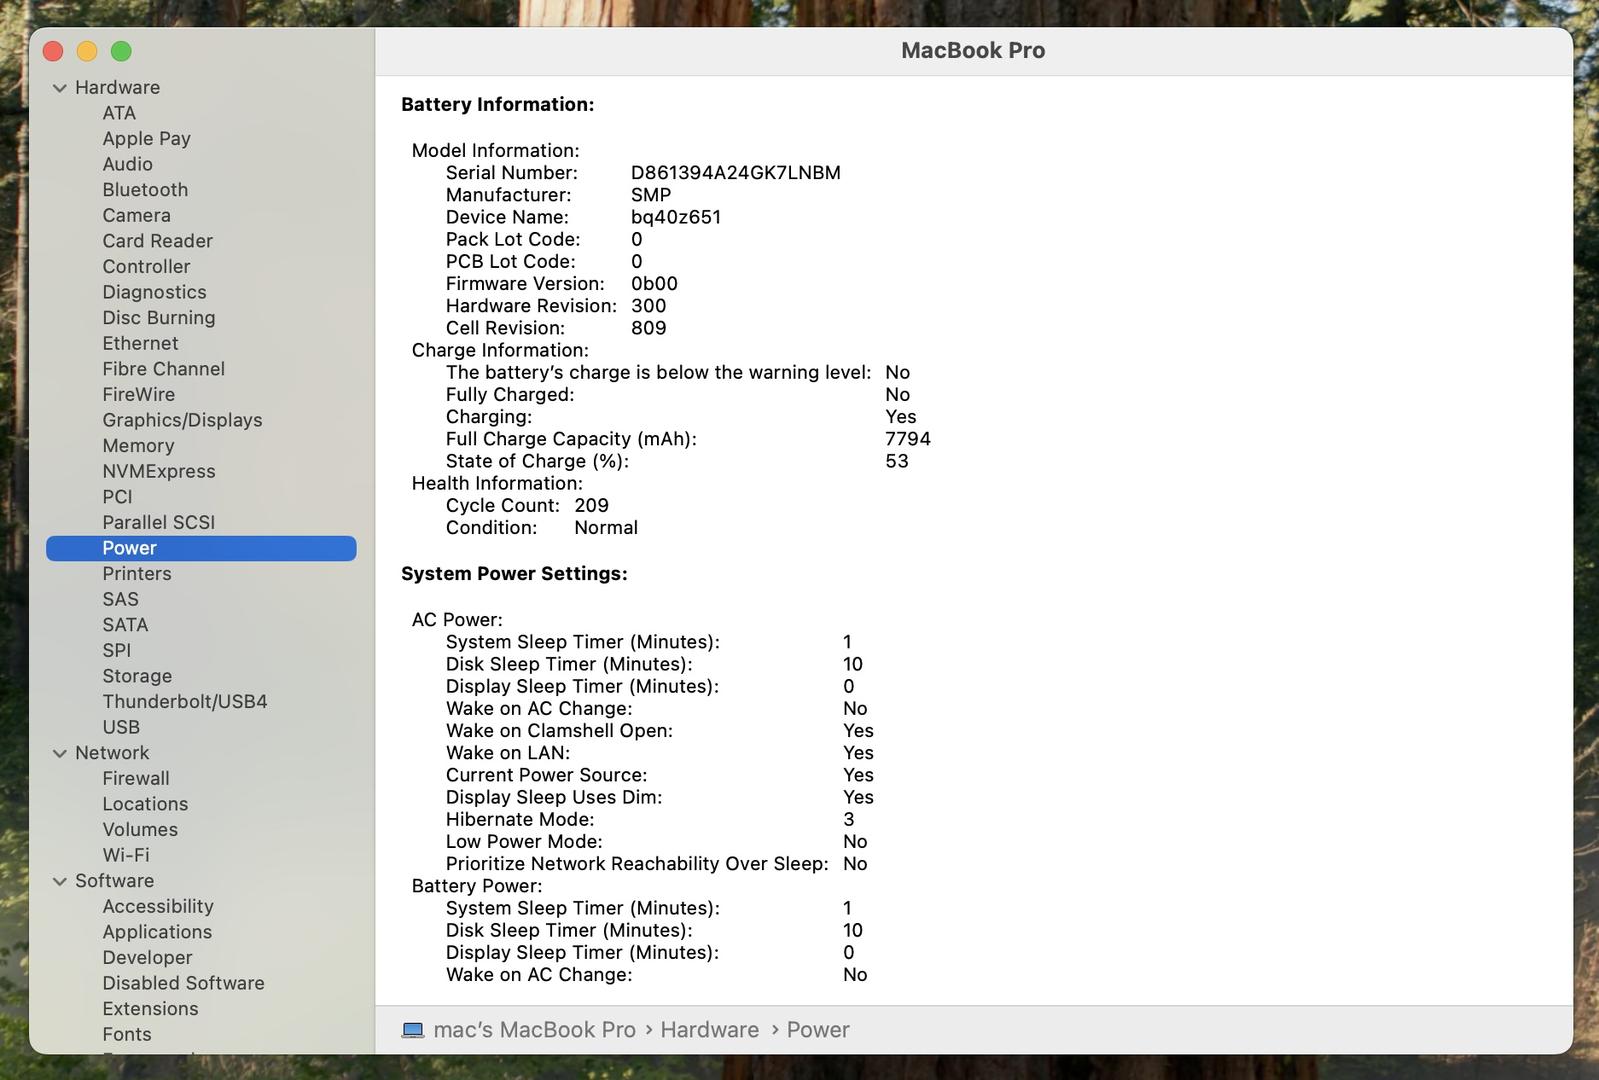Show Storage information
The width and height of the screenshot is (1599, 1080).
point(137,676)
